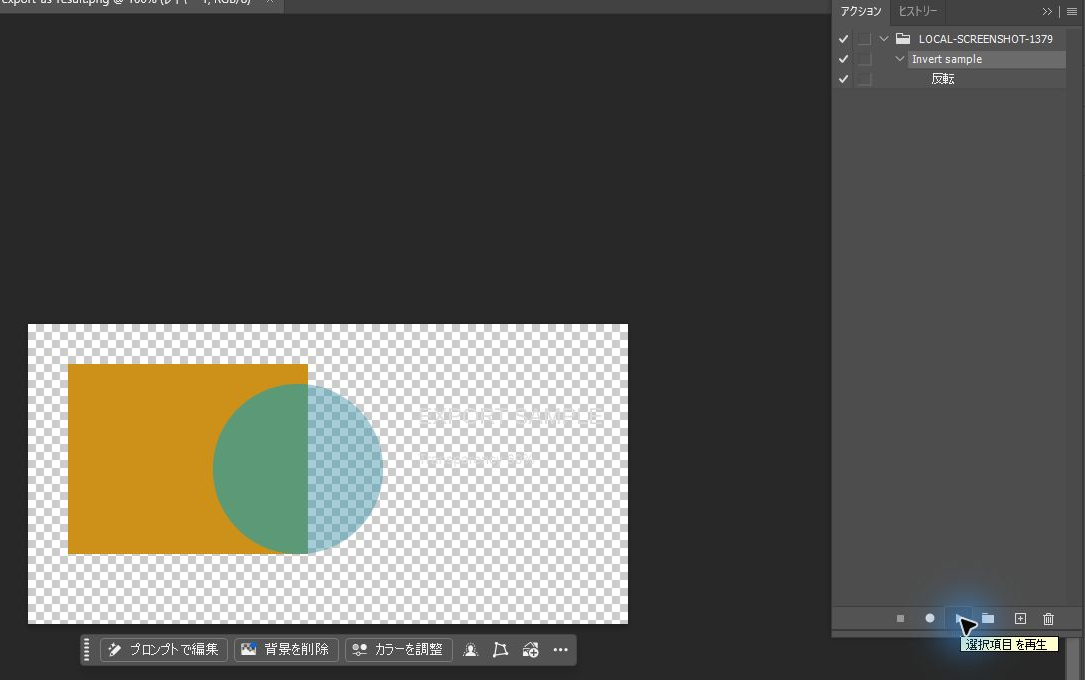Viewport: 1085px width, 680px height.
Task: Select the 反転 action step
Action: click(x=942, y=79)
